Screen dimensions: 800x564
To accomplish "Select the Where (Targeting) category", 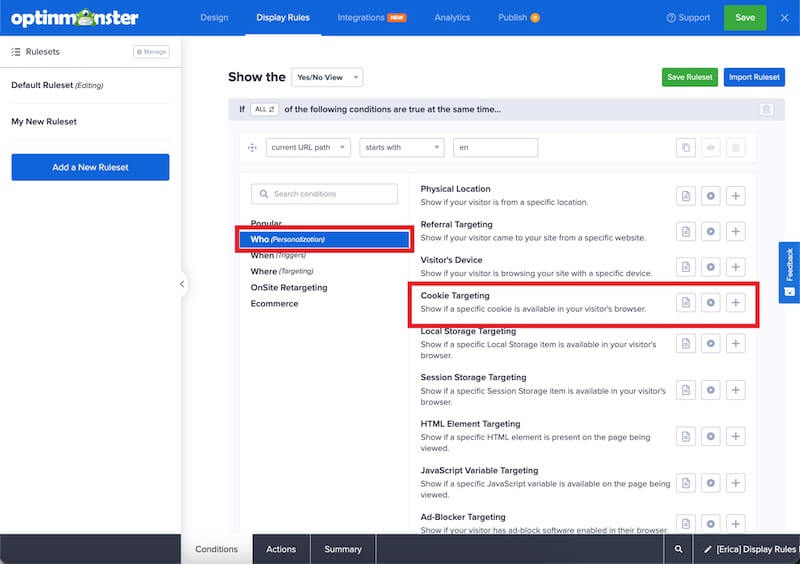I will coord(282,272).
